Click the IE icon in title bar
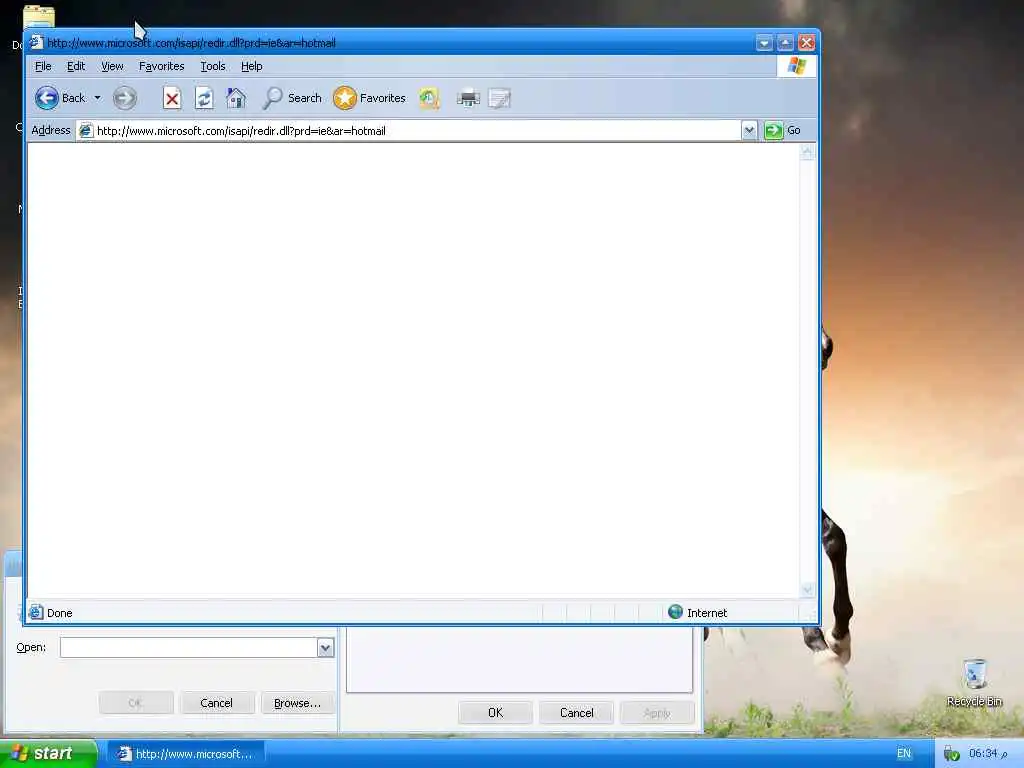The width and height of the screenshot is (1024, 768). (37, 42)
